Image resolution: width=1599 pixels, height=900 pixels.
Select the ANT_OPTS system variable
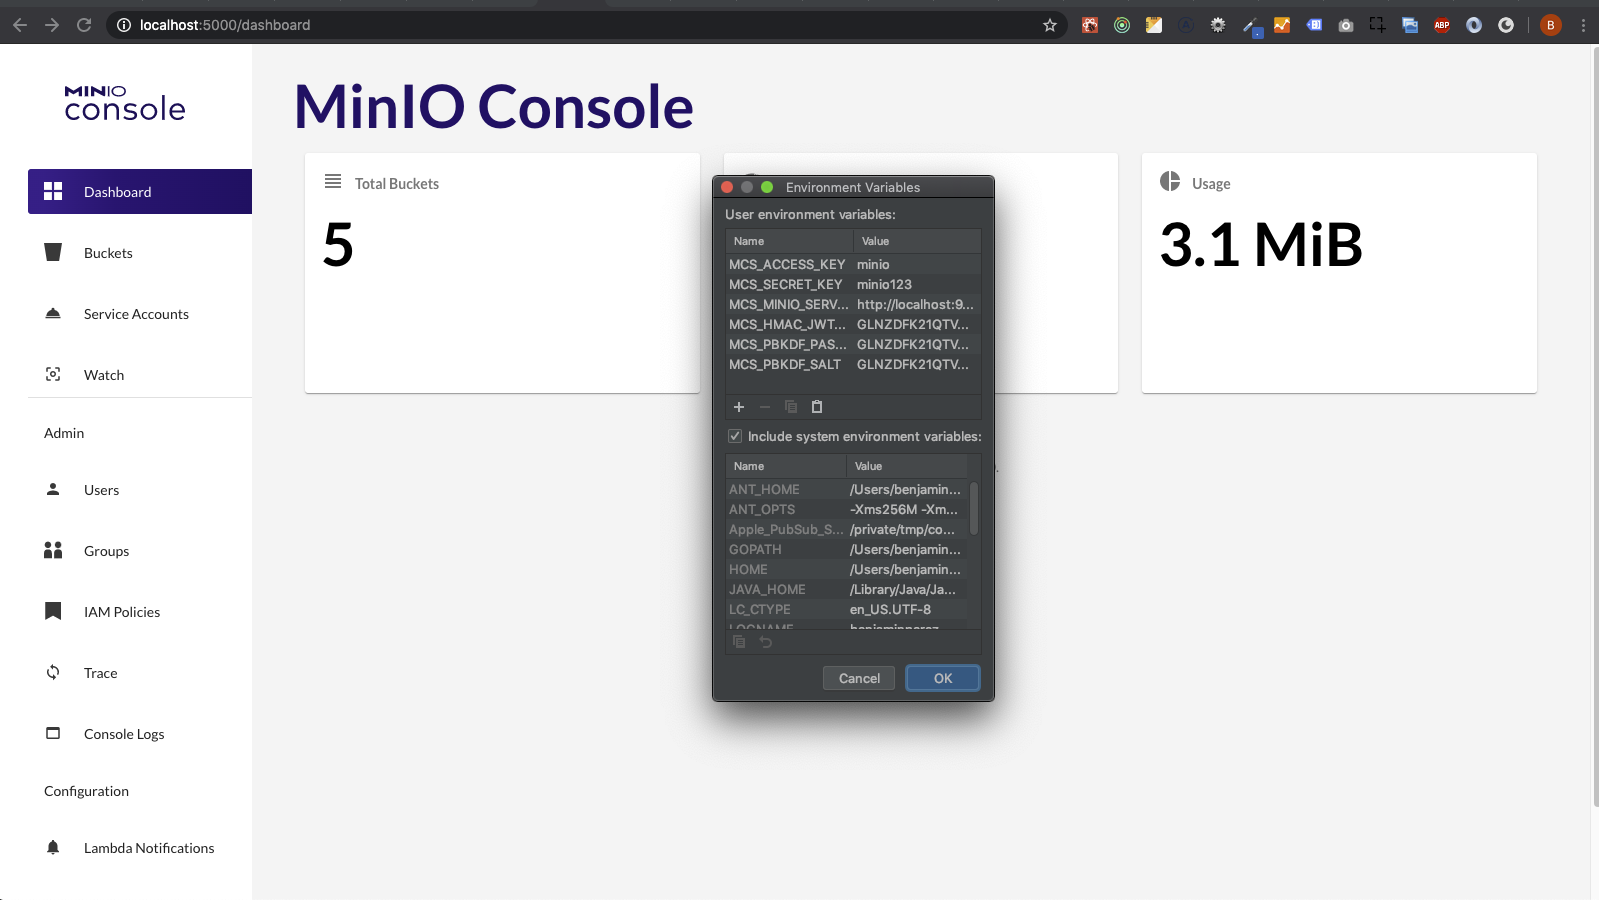(x=847, y=509)
